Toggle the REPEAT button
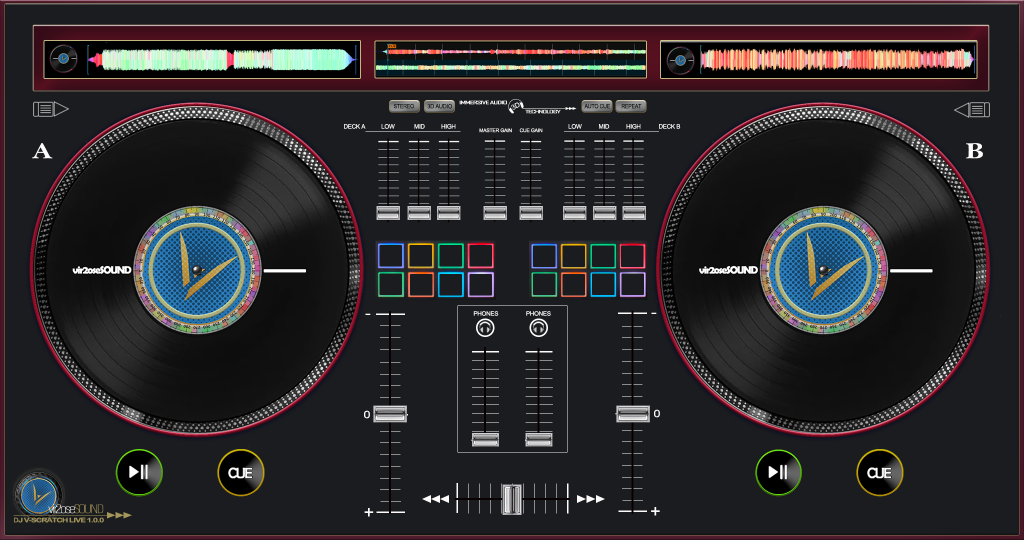Image resolution: width=1024 pixels, height=540 pixels. click(x=631, y=106)
